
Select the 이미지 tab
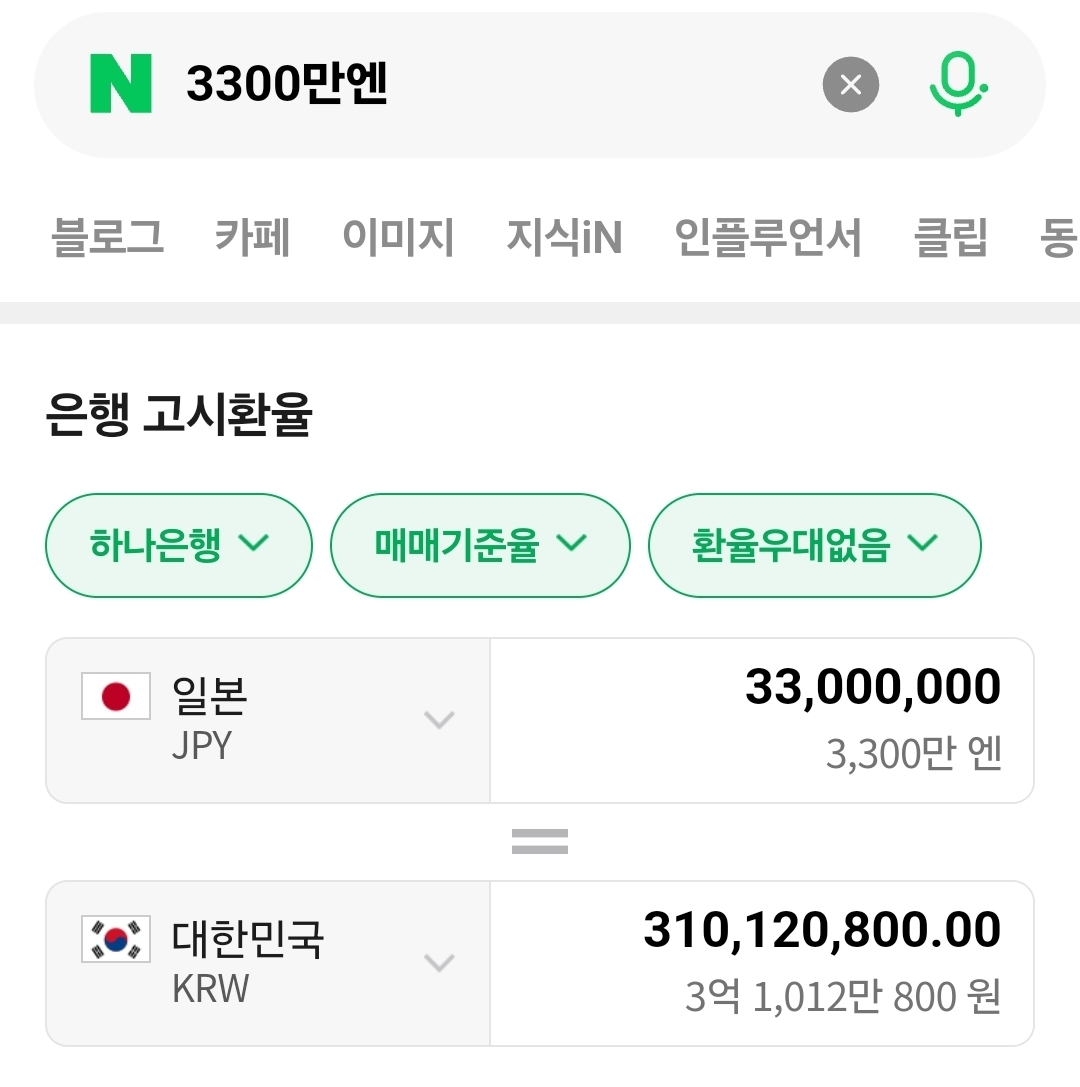398,238
